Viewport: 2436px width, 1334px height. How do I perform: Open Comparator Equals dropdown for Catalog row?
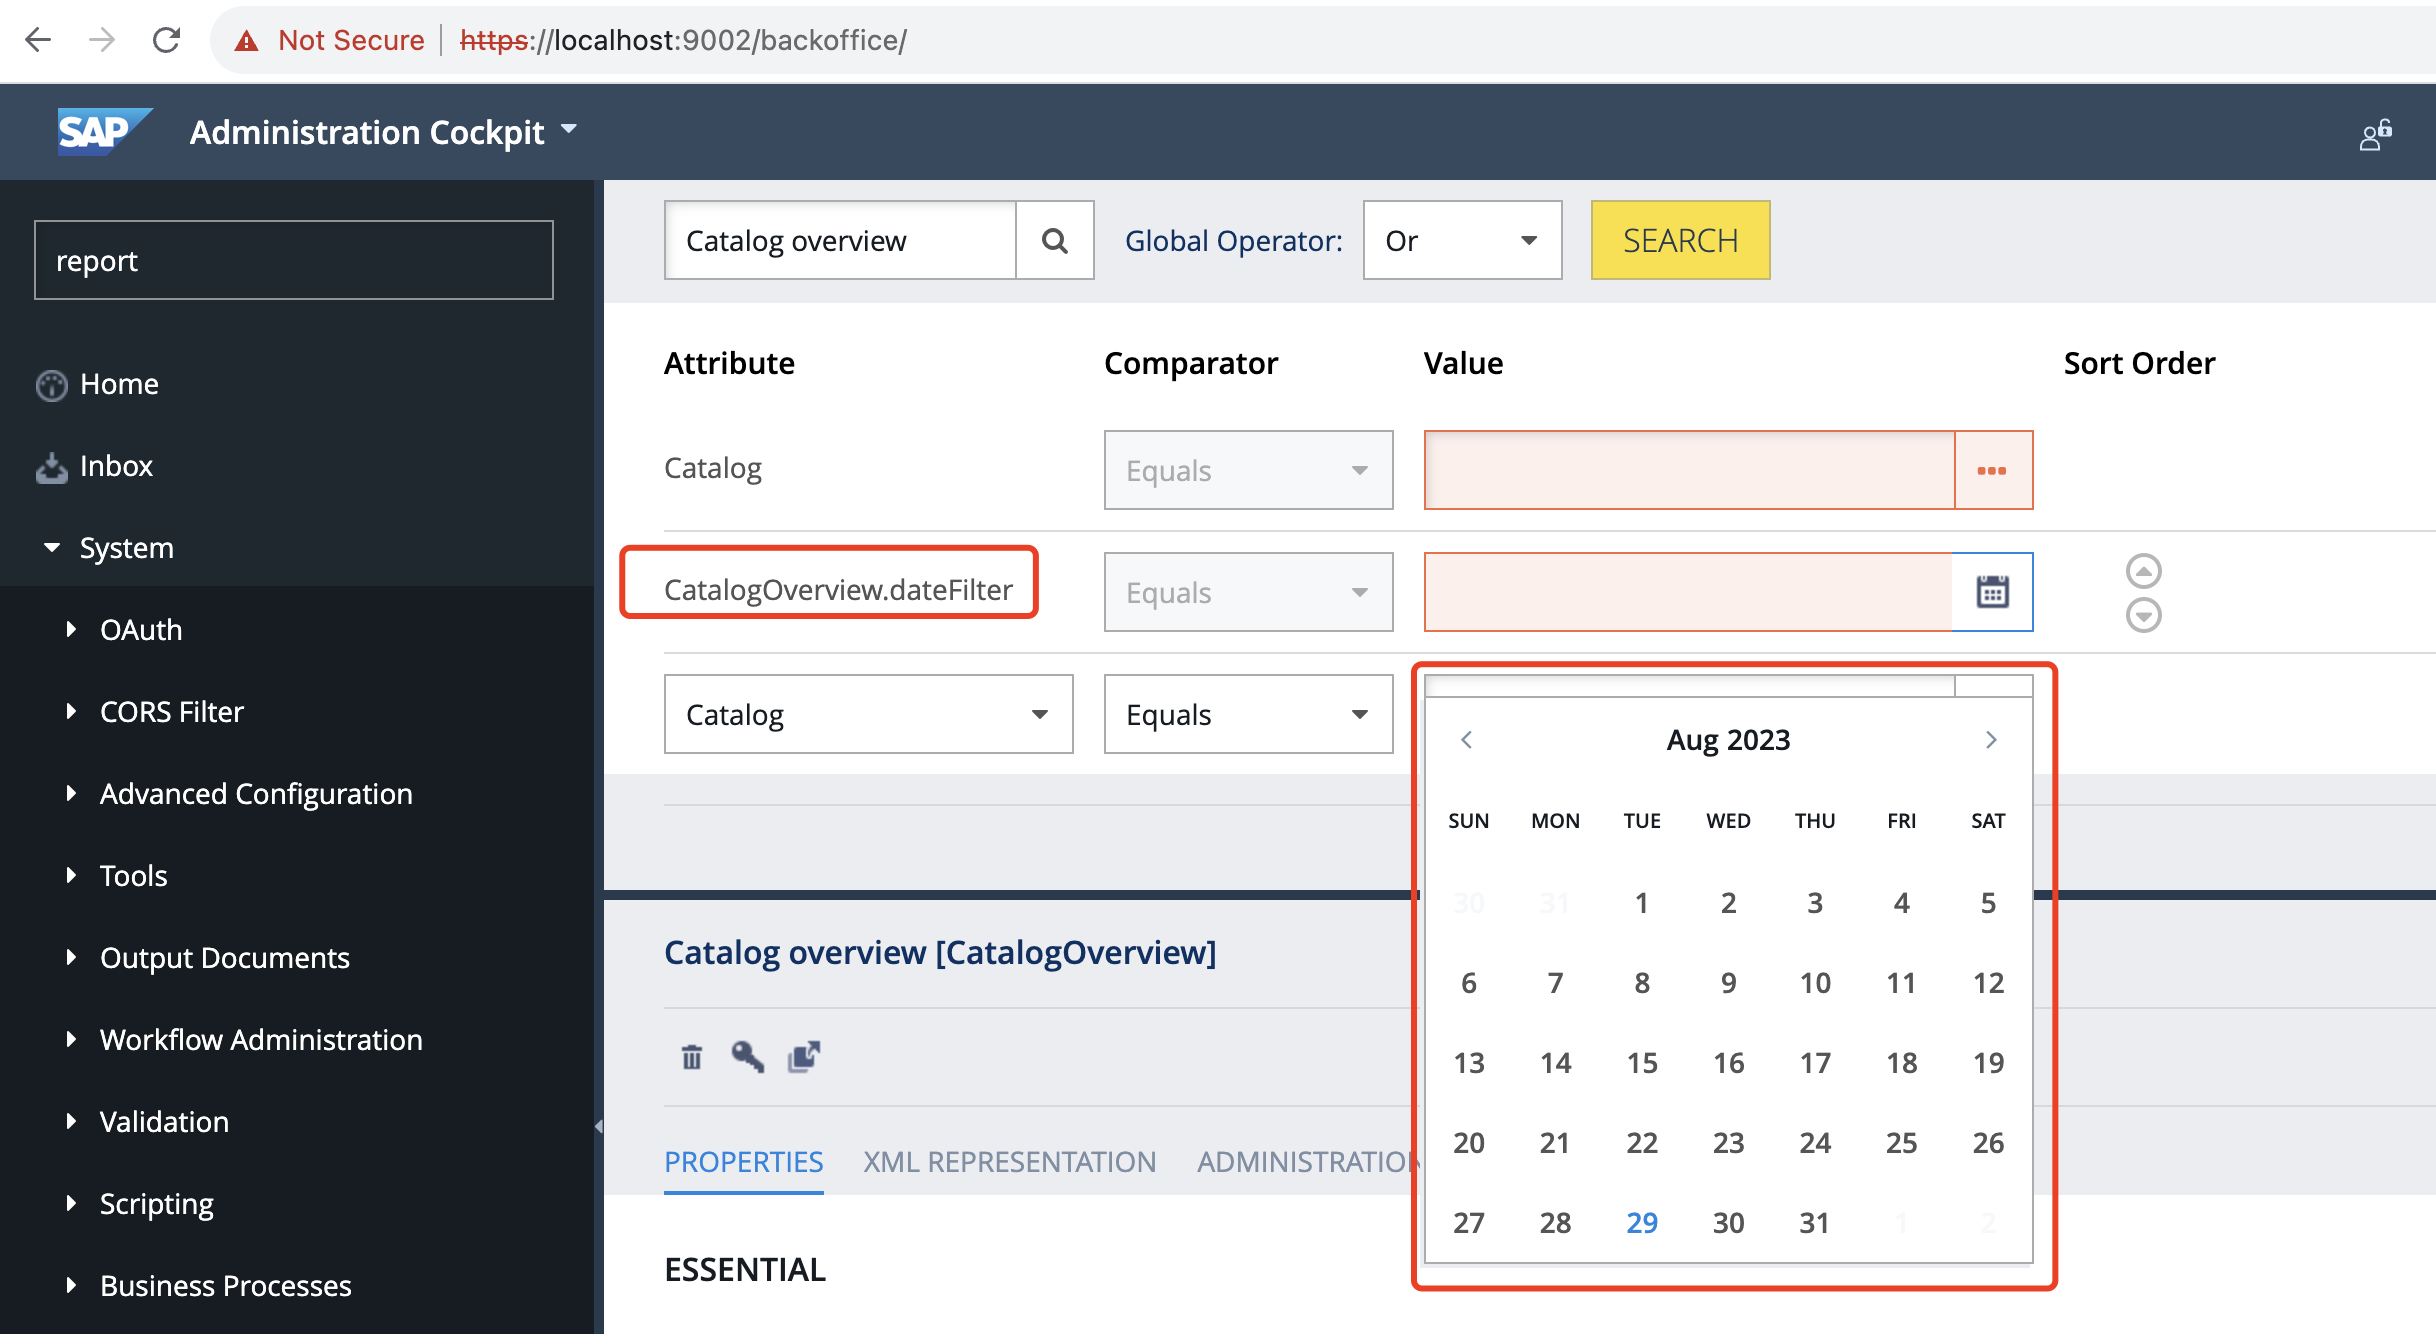coord(1248,470)
